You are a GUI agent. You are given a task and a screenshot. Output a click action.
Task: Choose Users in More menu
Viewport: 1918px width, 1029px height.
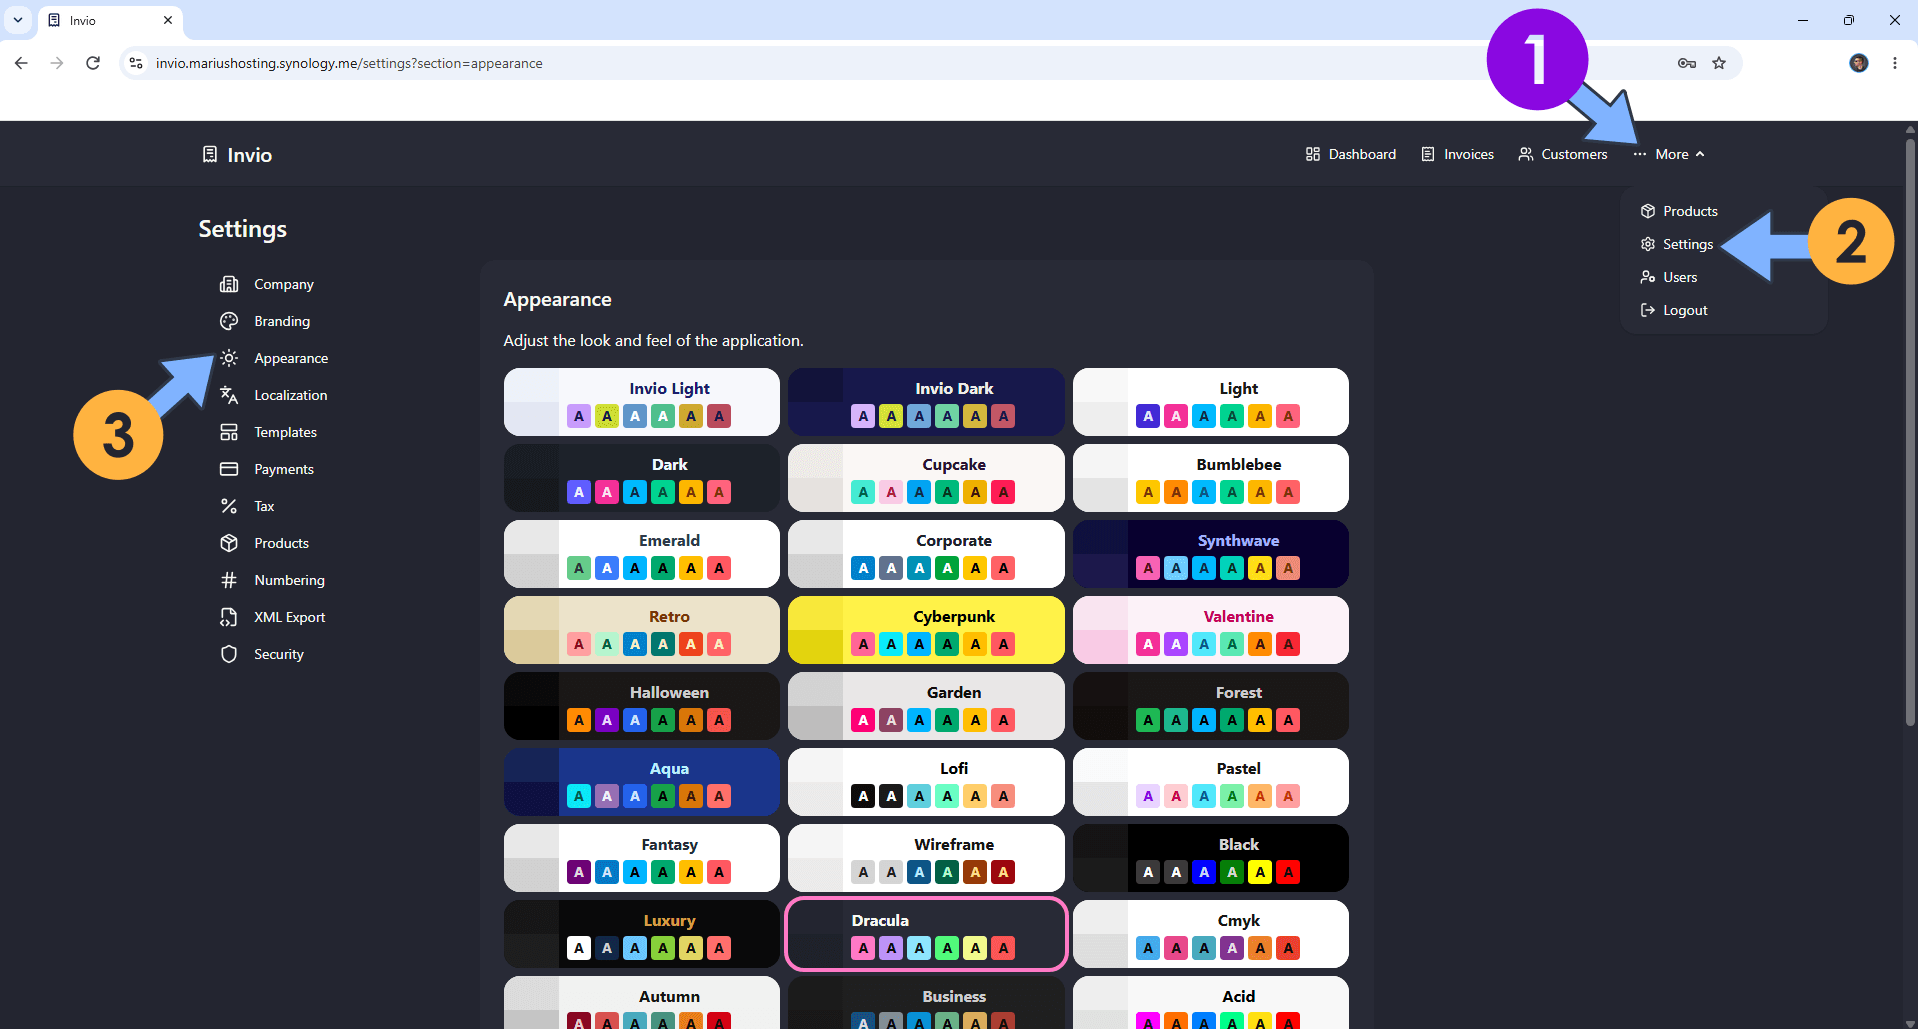[1669, 277]
